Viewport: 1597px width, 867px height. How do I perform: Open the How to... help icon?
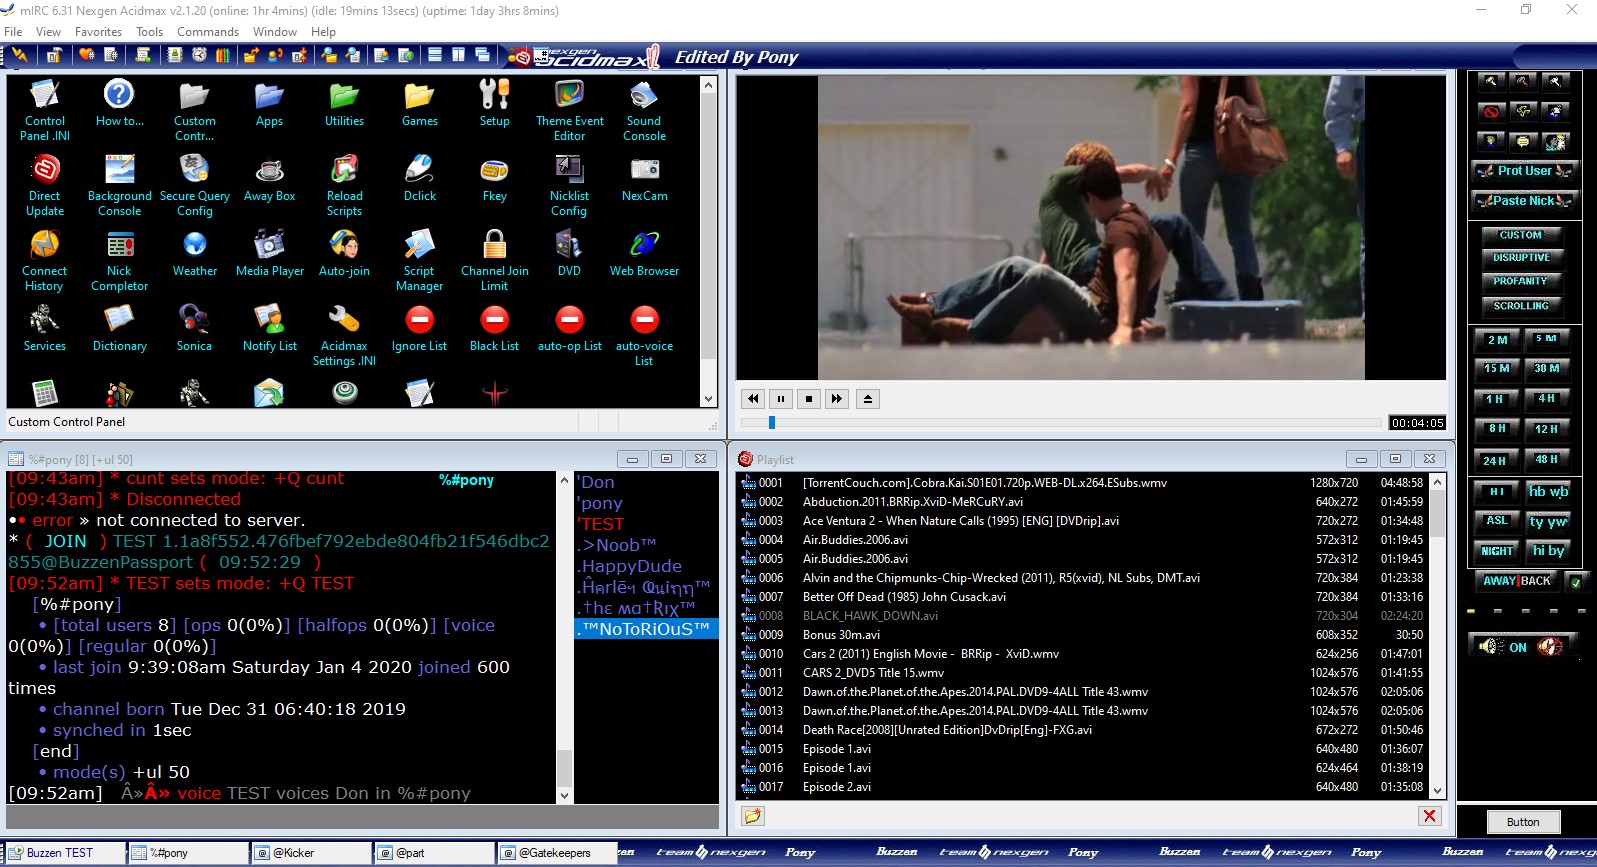click(119, 103)
